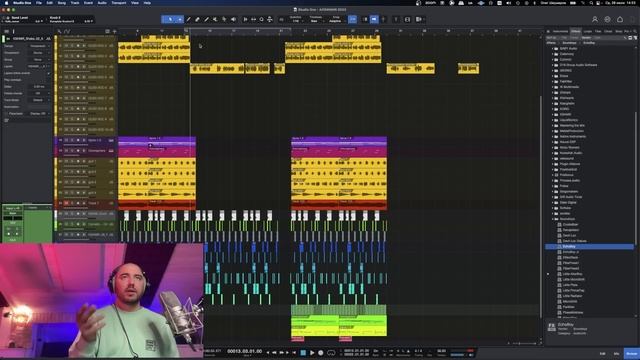Click the timeline ruler at bar 21

coord(281,31)
